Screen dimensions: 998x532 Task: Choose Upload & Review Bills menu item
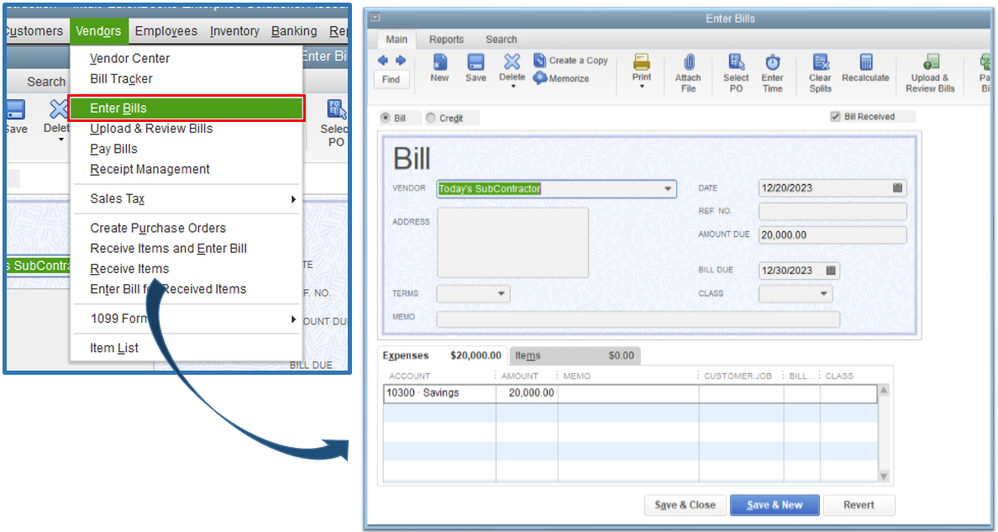151,129
